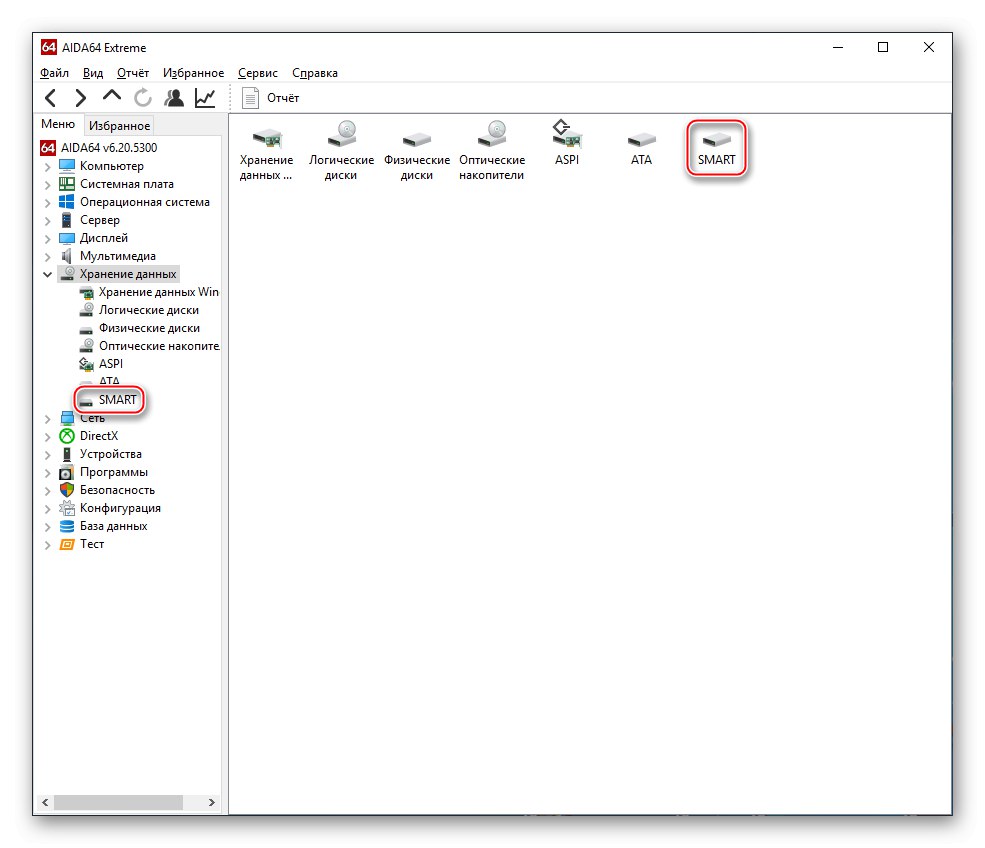The height and width of the screenshot is (848, 985).
Task: Open the Сервис menu
Action: 257,72
